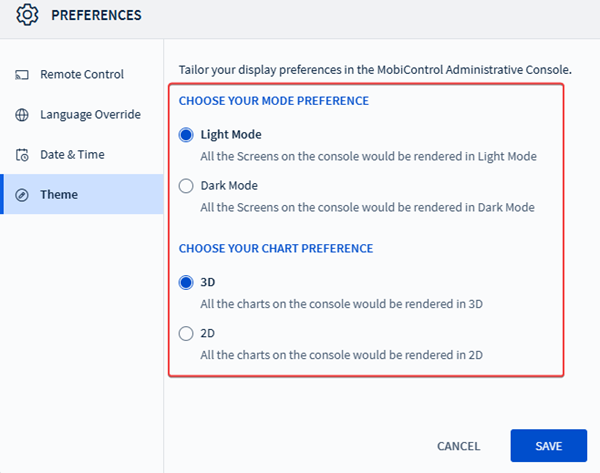Screen dimensions: 600x473
Task: Open the Remote Control settings tab
Action: pyautogui.click(x=82, y=75)
